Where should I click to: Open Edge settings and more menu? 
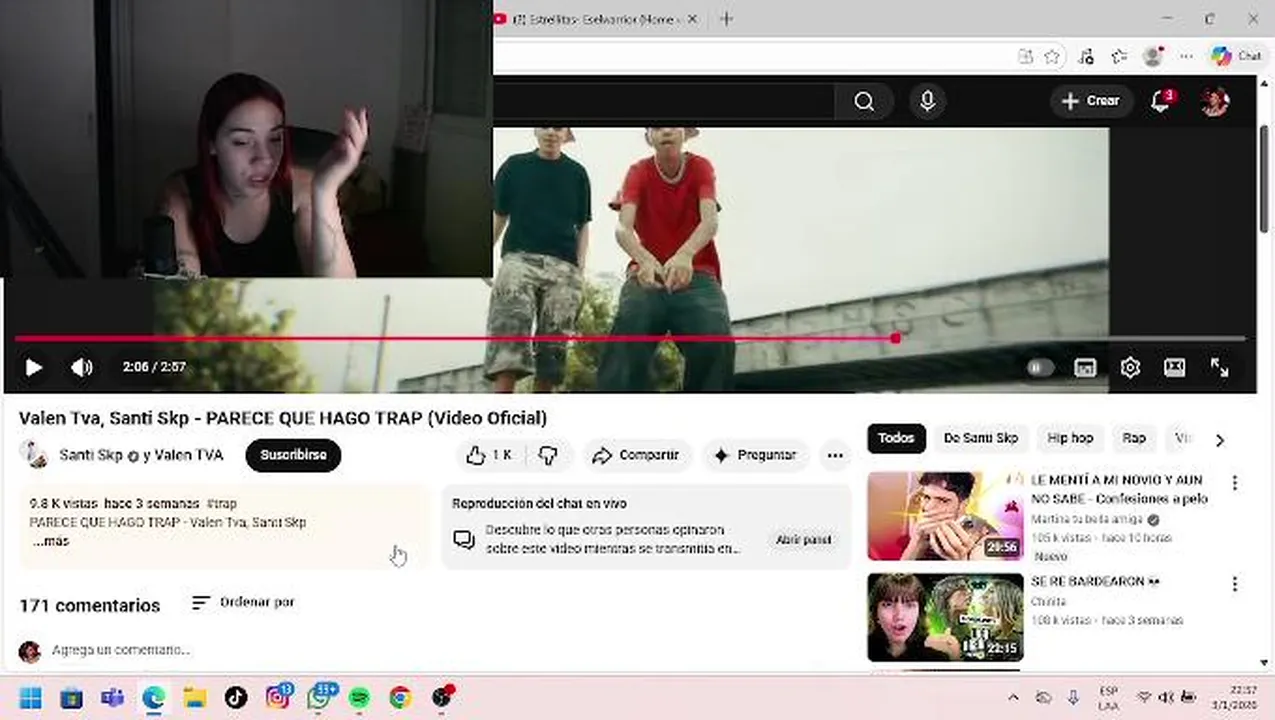point(1186,57)
